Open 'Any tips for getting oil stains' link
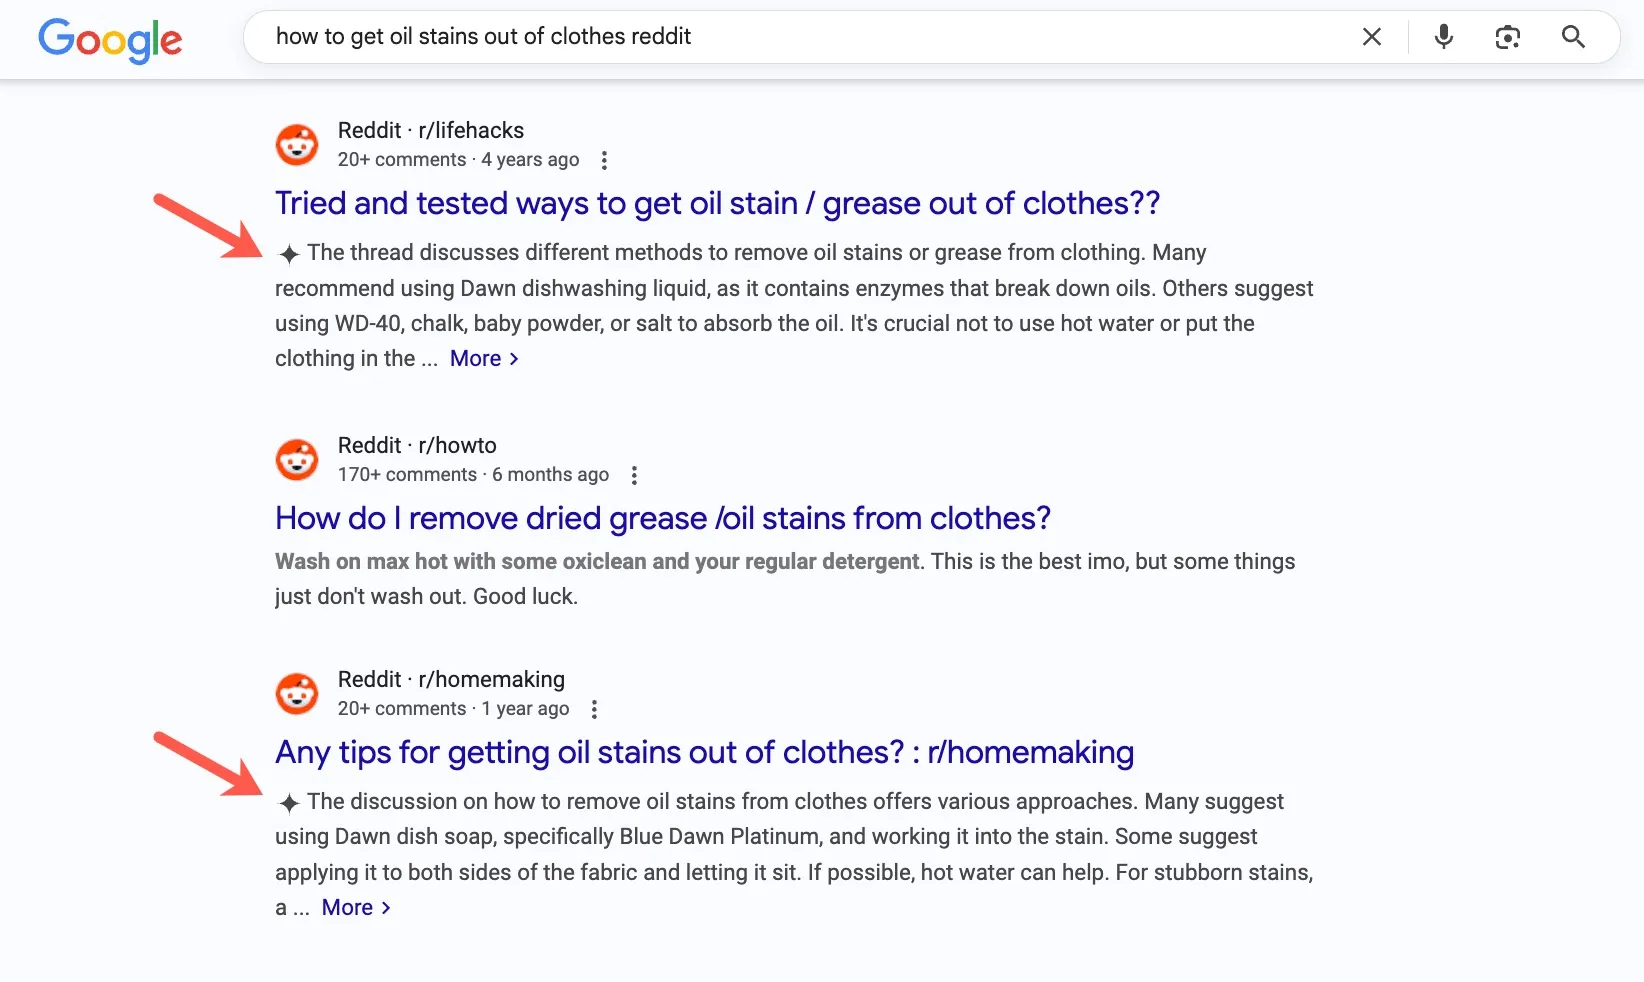 704,752
